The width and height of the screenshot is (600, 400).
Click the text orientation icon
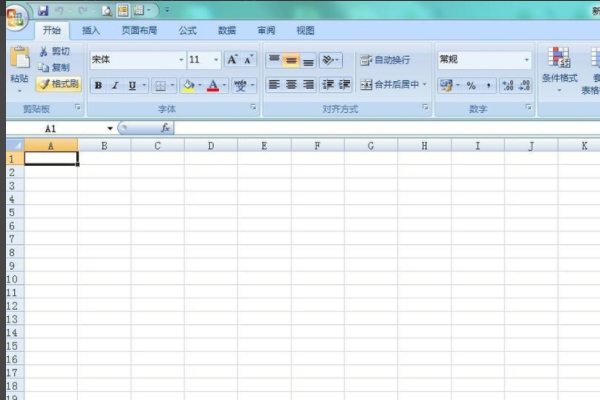(328, 60)
